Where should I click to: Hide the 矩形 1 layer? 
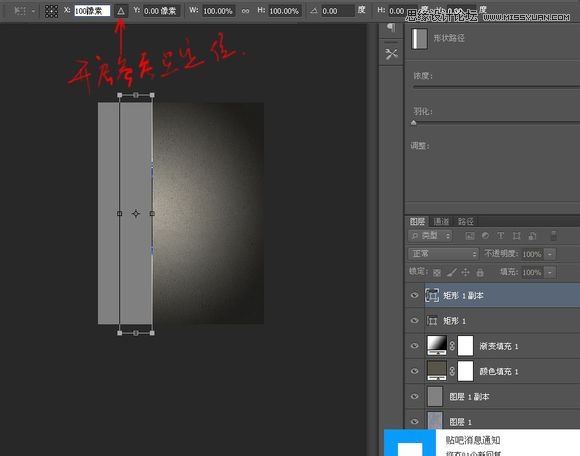point(415,321)
